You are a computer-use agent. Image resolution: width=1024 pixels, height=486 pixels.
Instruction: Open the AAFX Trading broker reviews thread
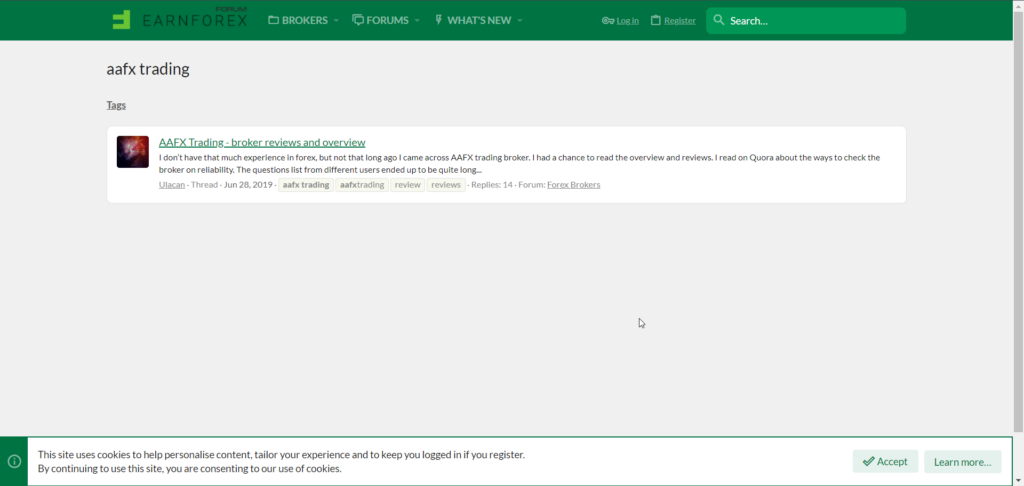262,142
